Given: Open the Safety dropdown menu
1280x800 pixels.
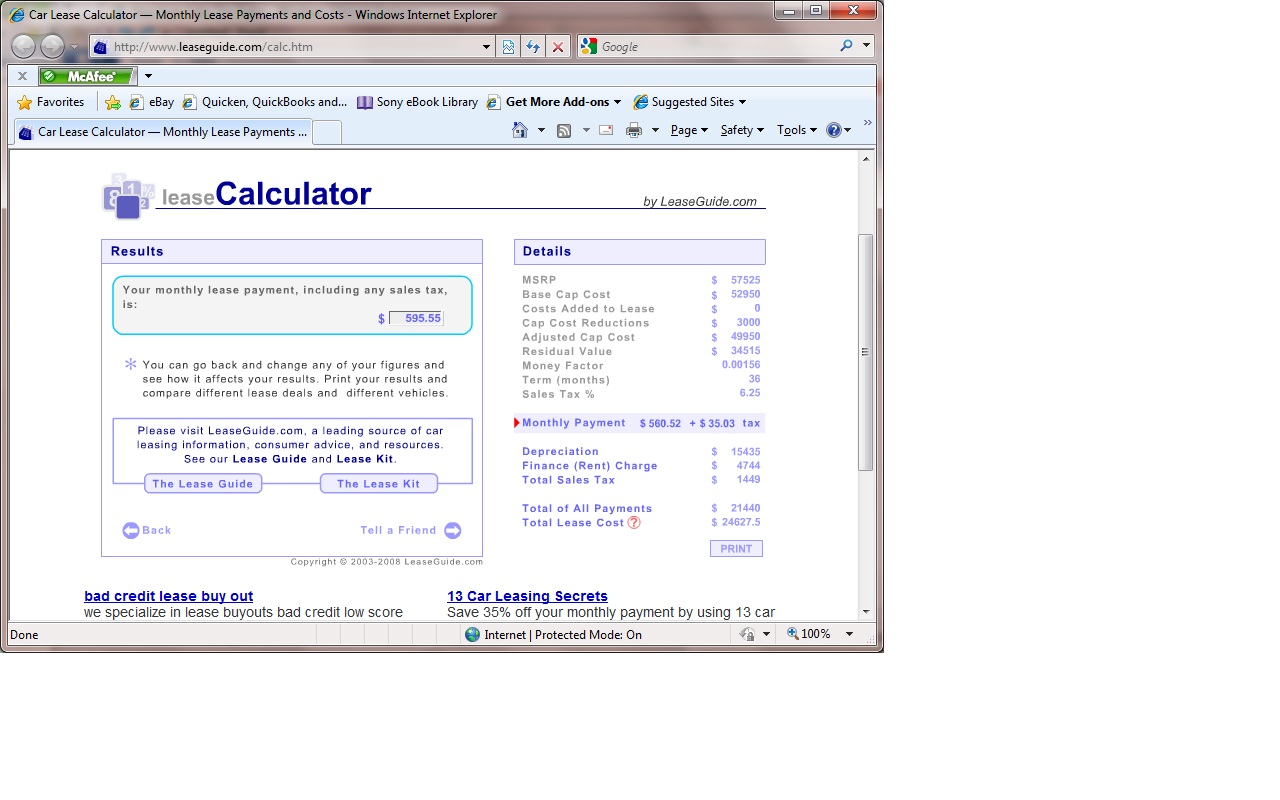Looking at the screenshot, I should (x=742, y=130).
